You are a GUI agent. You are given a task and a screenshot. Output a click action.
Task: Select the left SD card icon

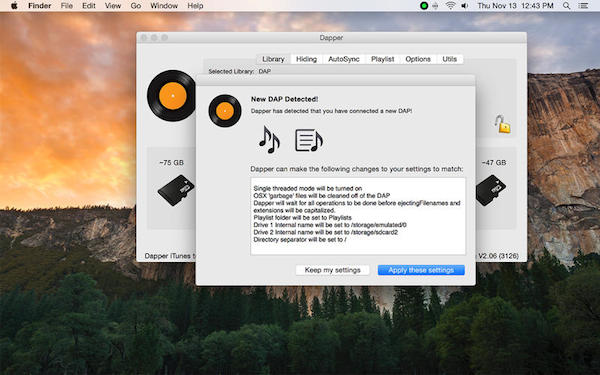[x=176, y=190]
